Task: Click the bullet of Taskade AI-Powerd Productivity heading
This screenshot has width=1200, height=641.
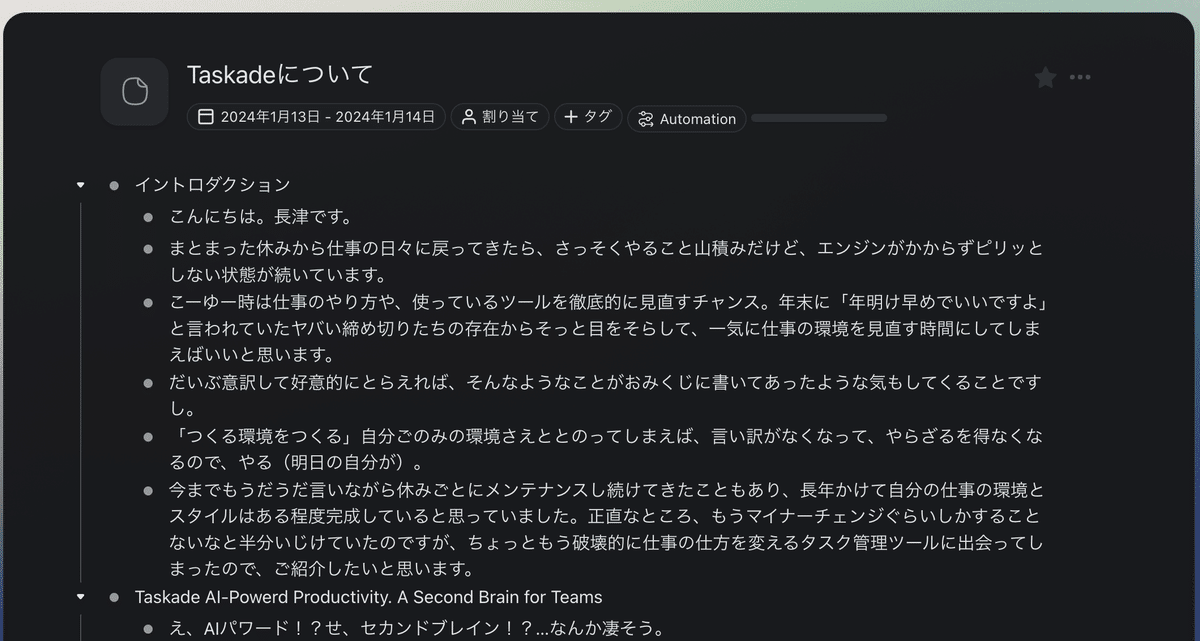Action: coord(114,597)
